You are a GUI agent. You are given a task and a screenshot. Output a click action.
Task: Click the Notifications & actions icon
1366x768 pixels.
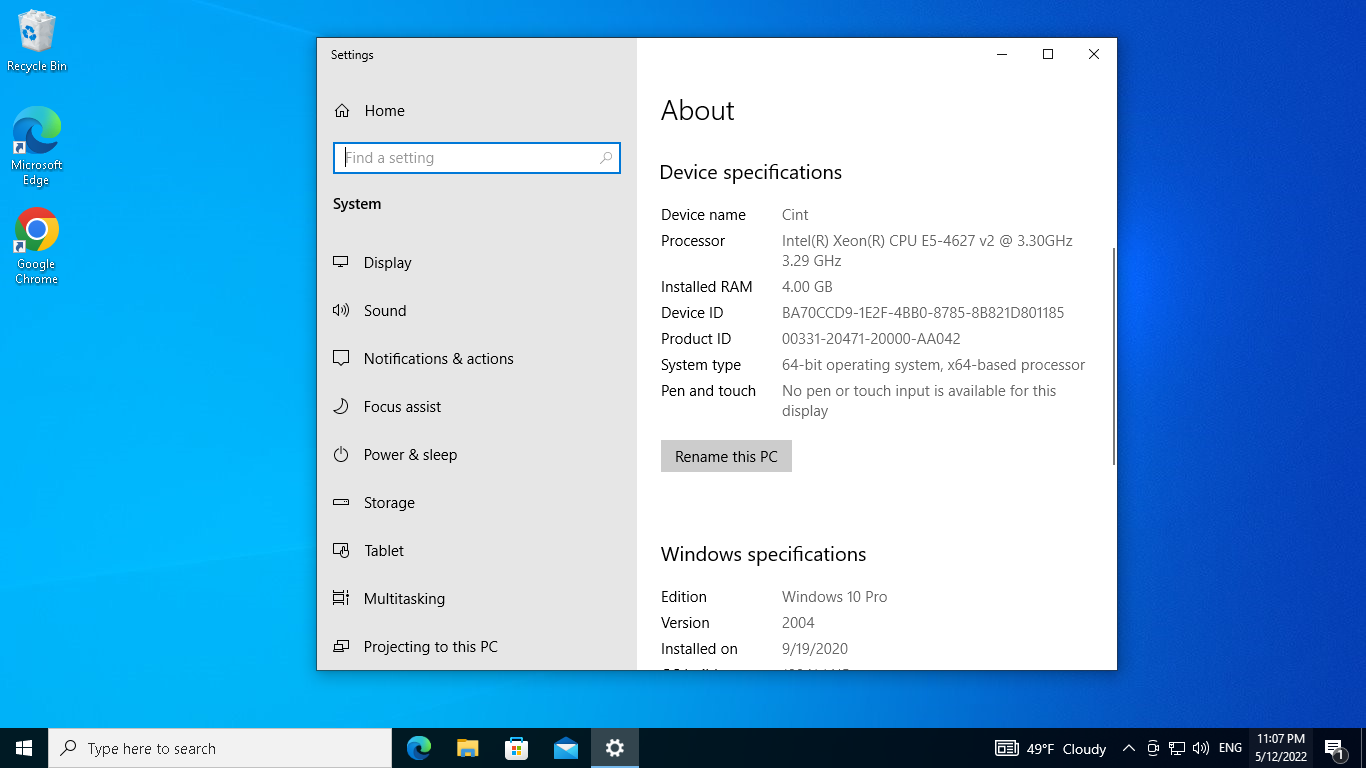pyautogui.click(x=341, y=358)
